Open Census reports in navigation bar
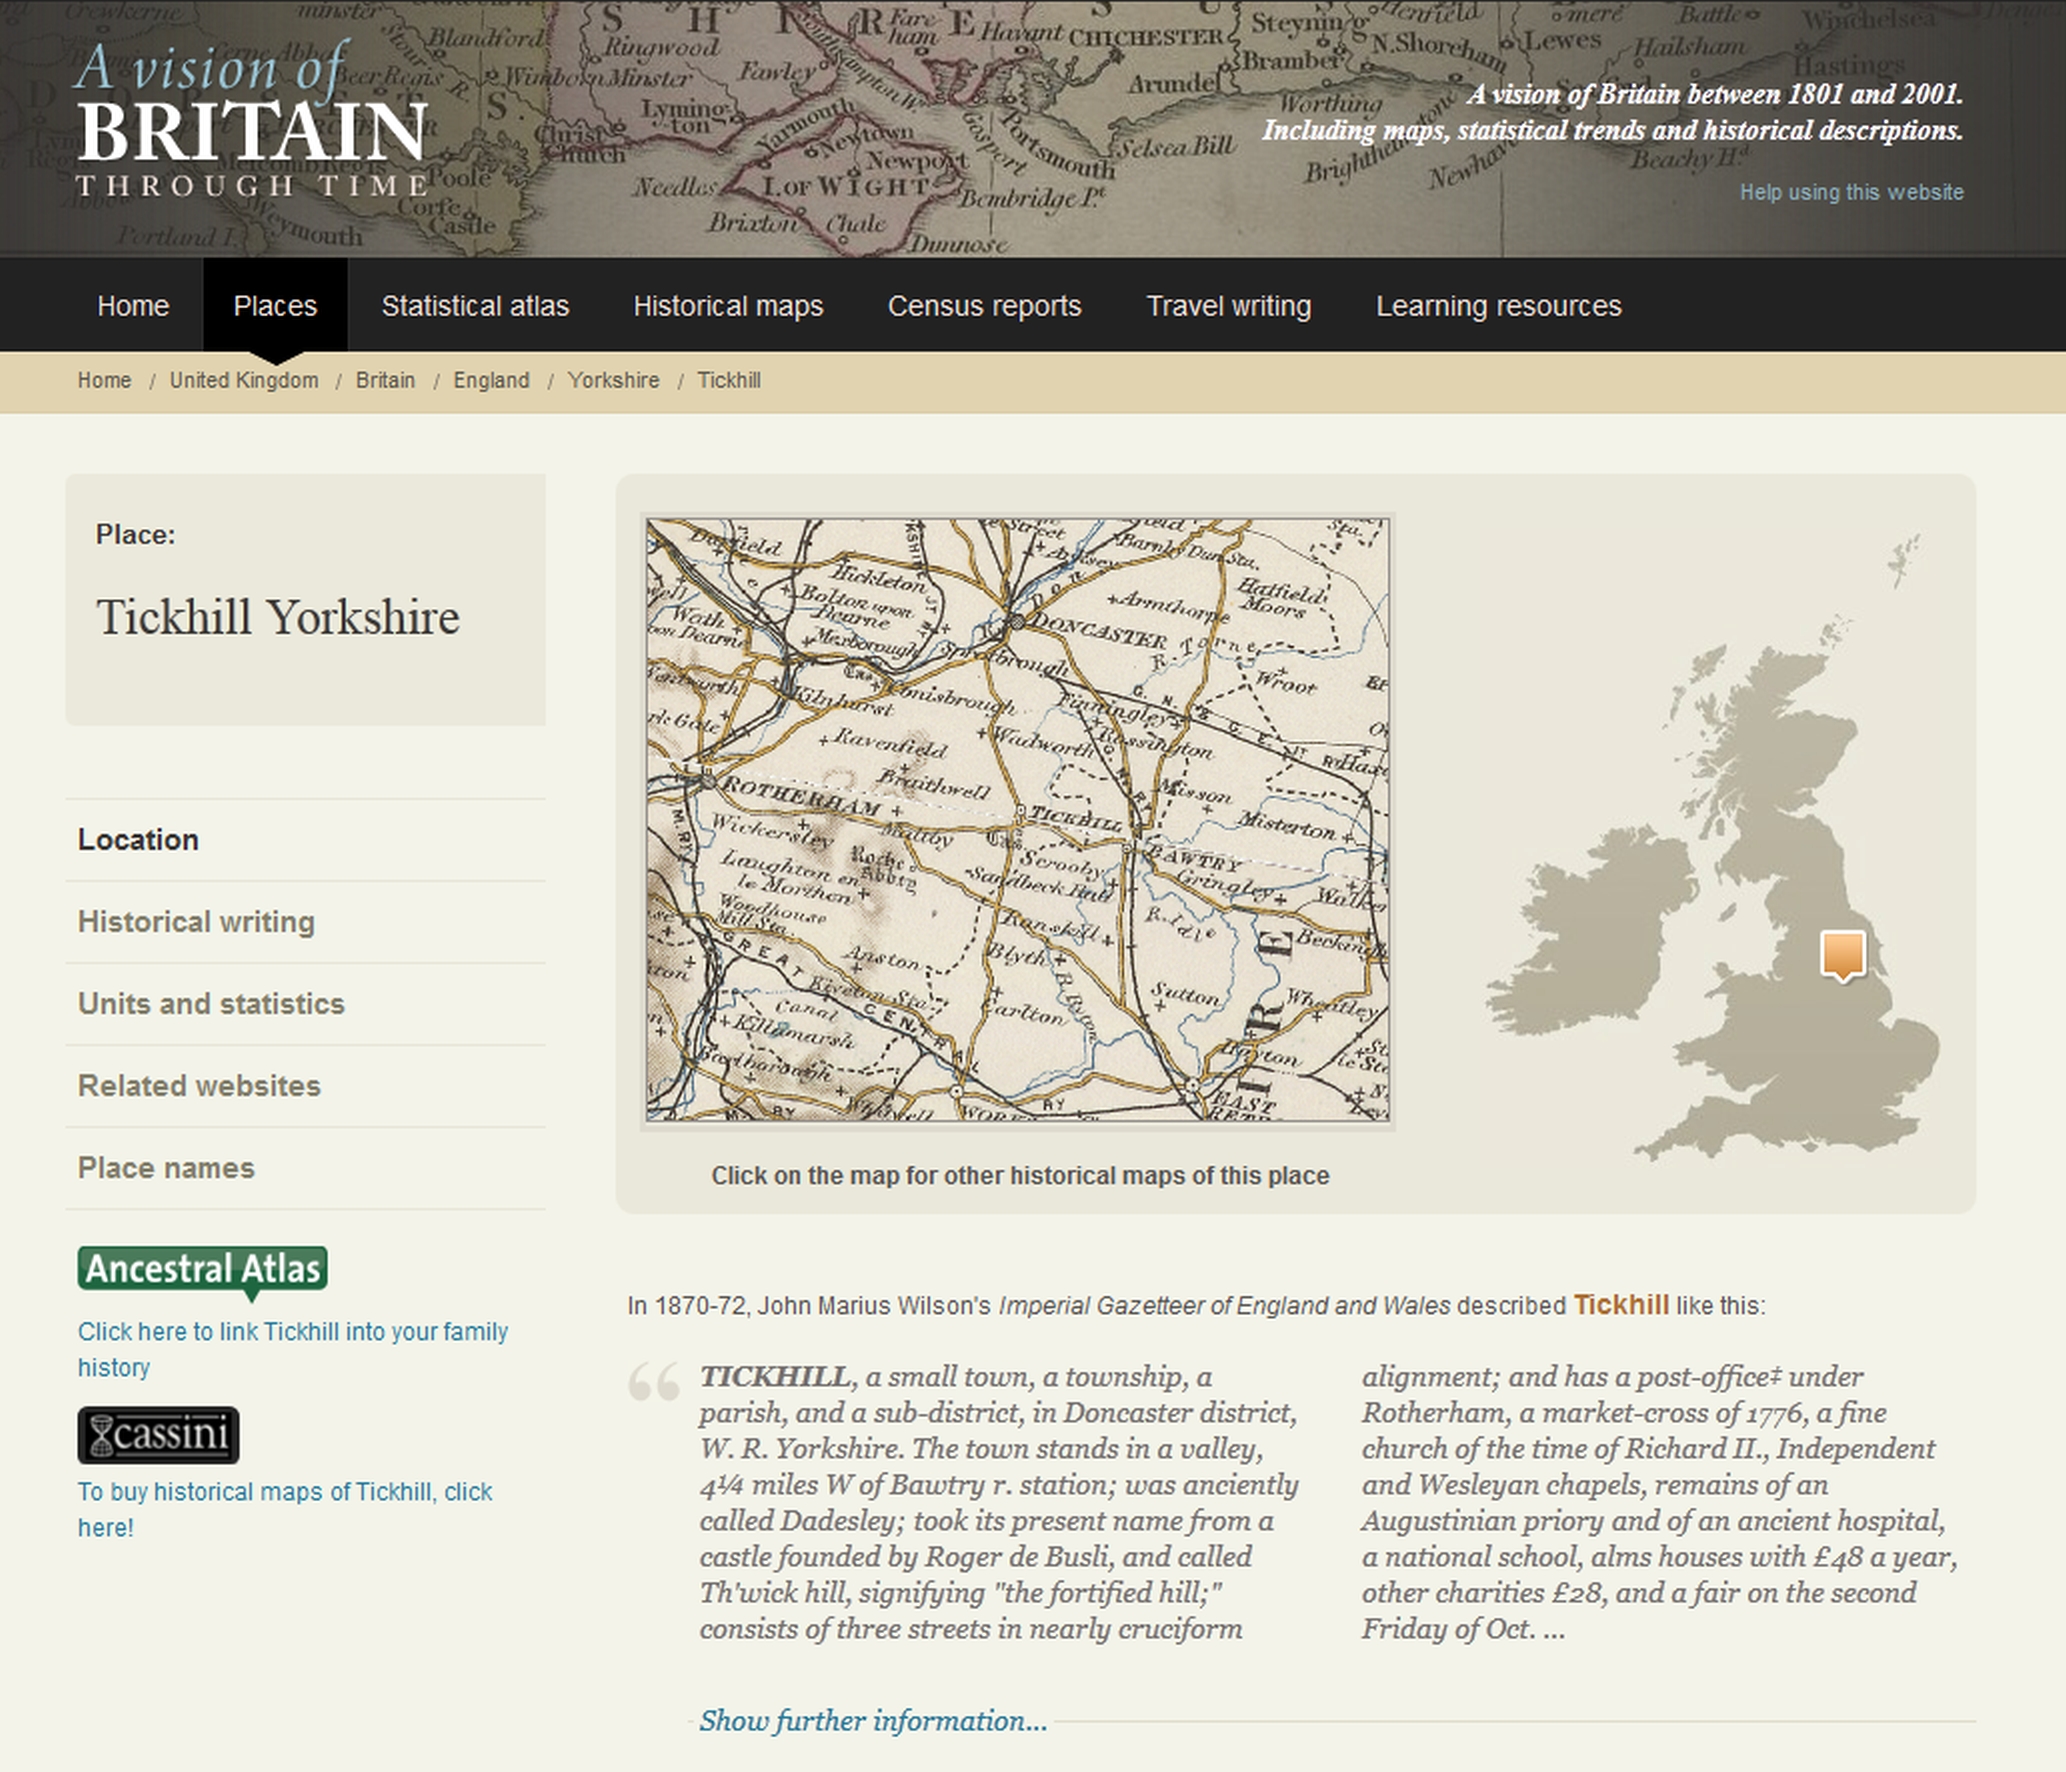The width and height of the screenshot is (2066, 1772). [x=985, y=305]
